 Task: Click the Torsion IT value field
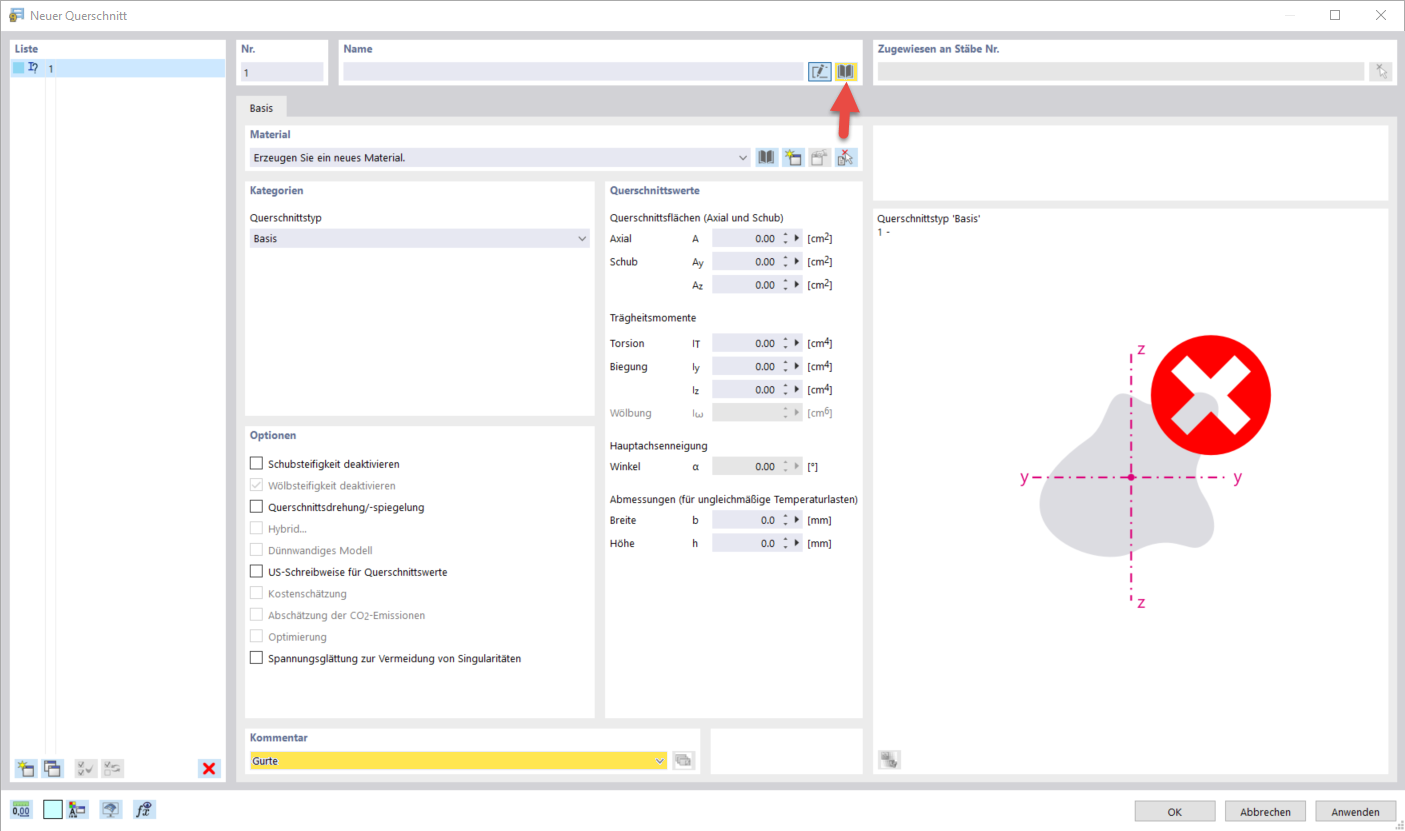pos(745,343)
